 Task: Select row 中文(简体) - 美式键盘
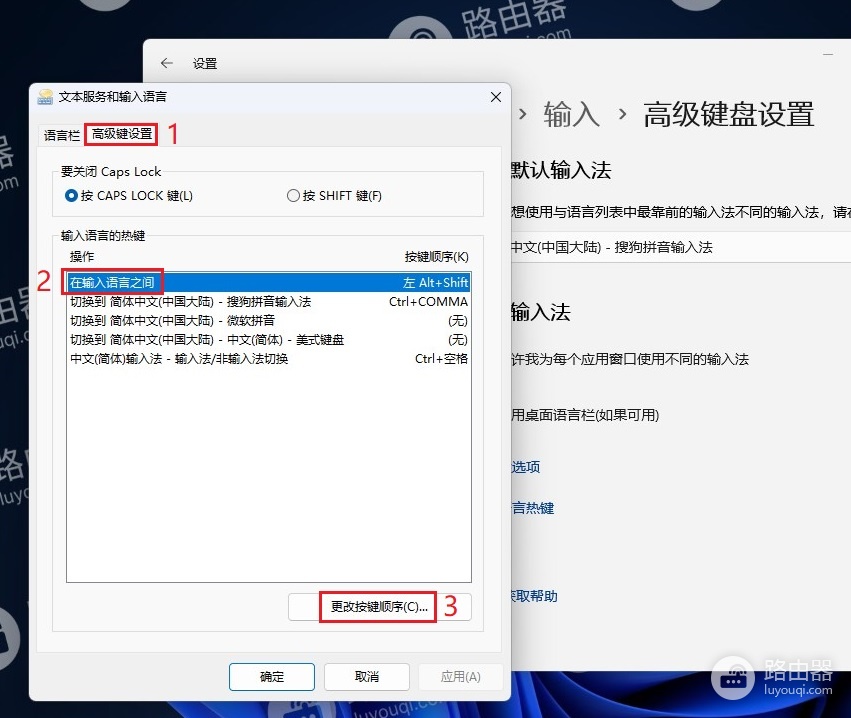[269, 340]
